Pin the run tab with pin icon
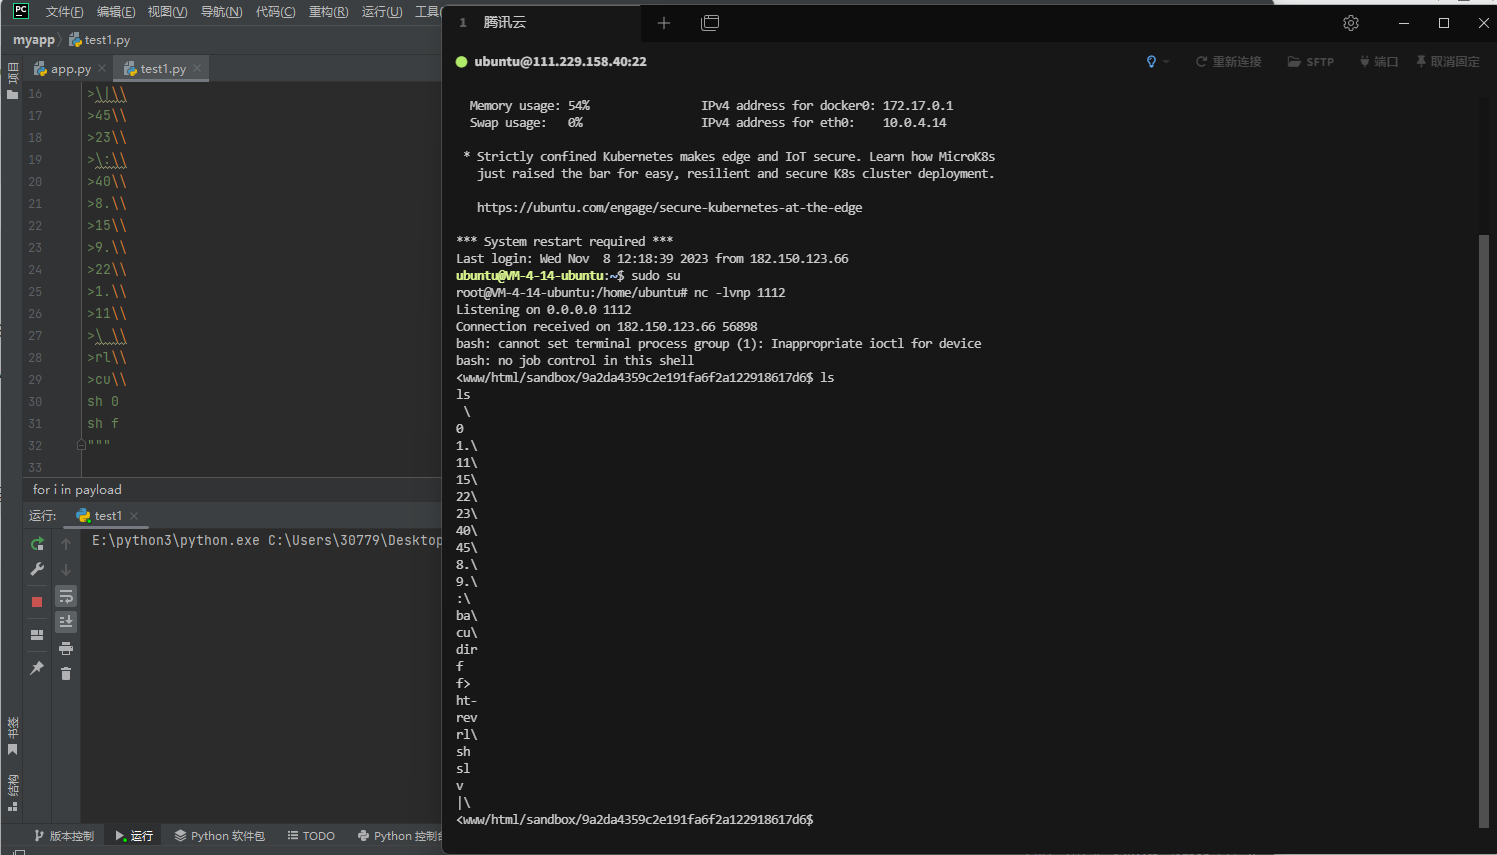The image size is (1497, 855). 37,668
